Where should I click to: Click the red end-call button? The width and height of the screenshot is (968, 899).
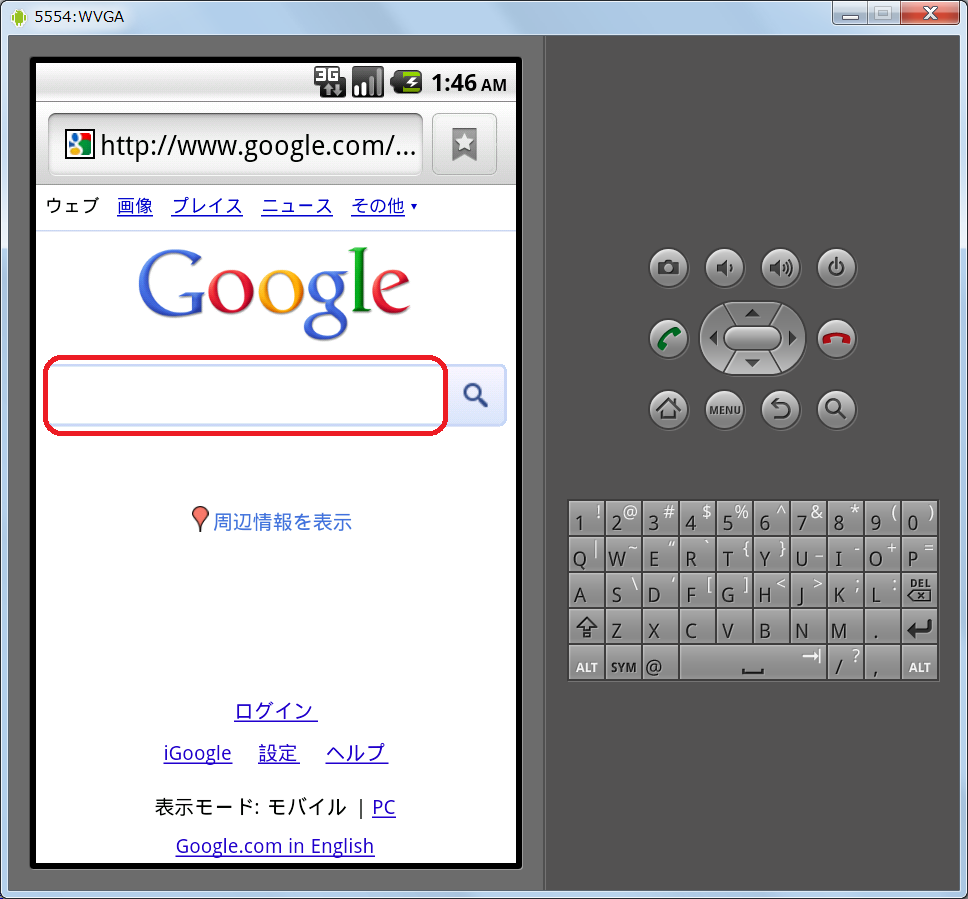[837, 338]
